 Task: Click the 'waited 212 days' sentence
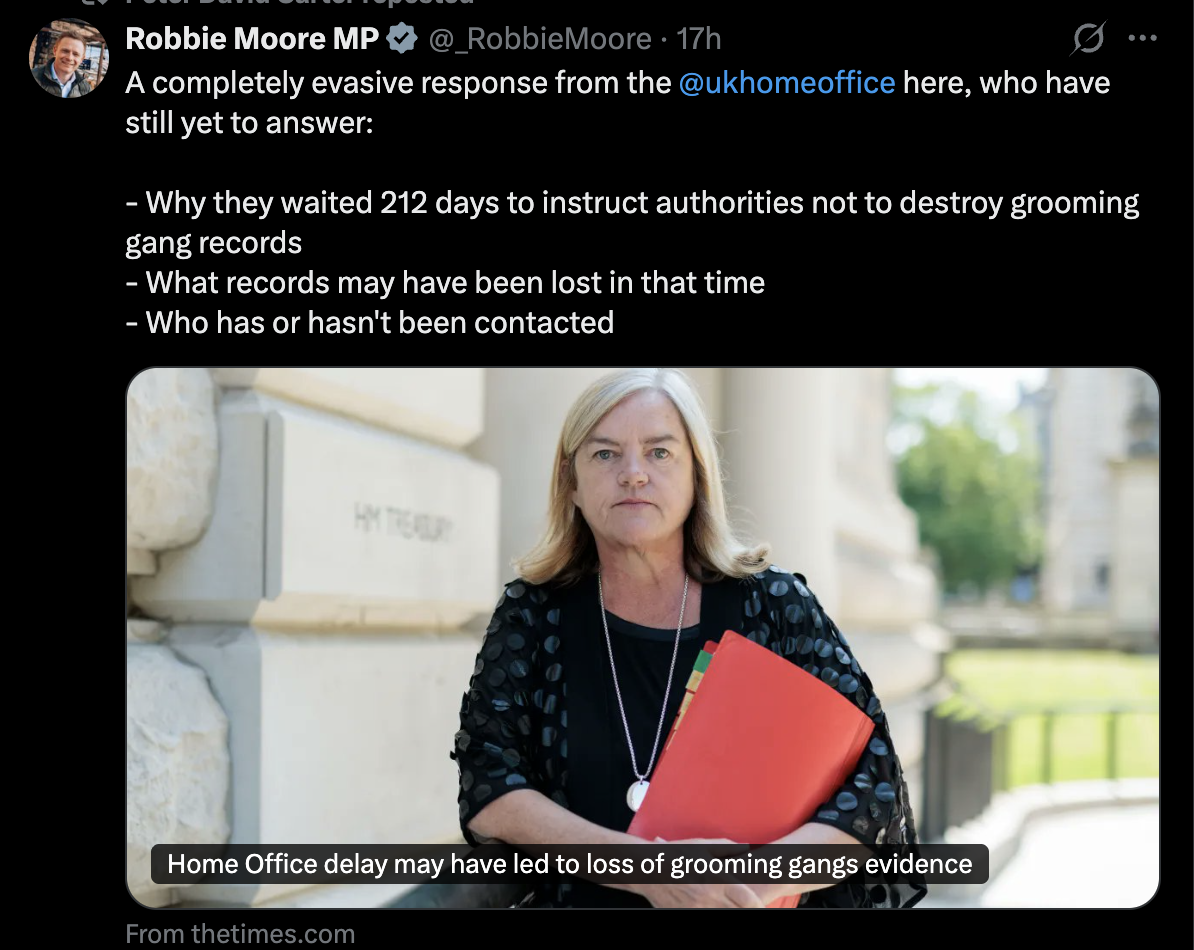(632, 202)
